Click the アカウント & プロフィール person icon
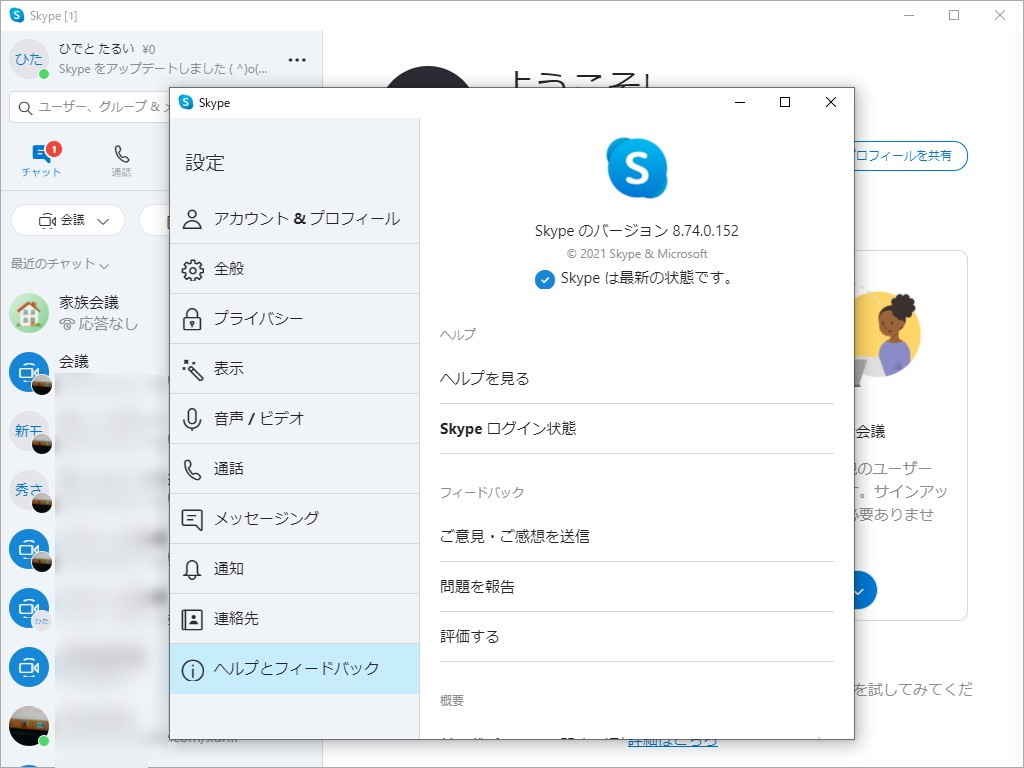This screenshot has width=1024, height=768. pos(192,218)
